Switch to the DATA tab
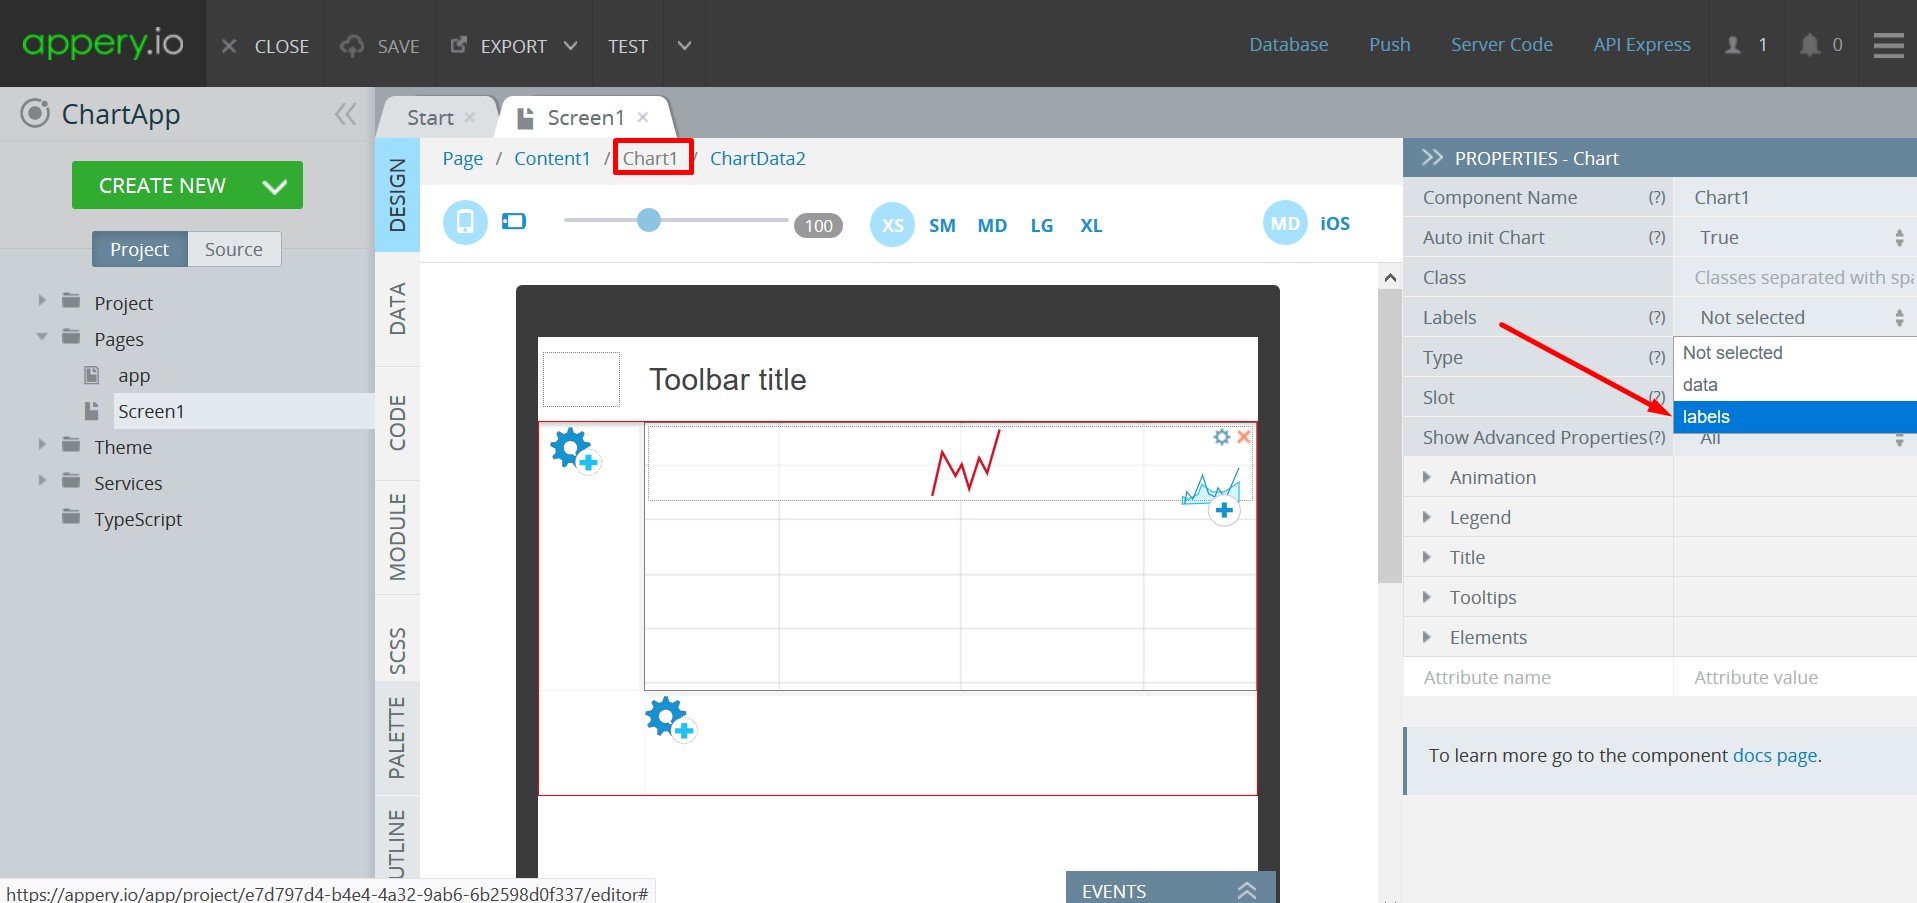Image resolution: width=1917 pixels, height=903 pixels. [398, 309]
